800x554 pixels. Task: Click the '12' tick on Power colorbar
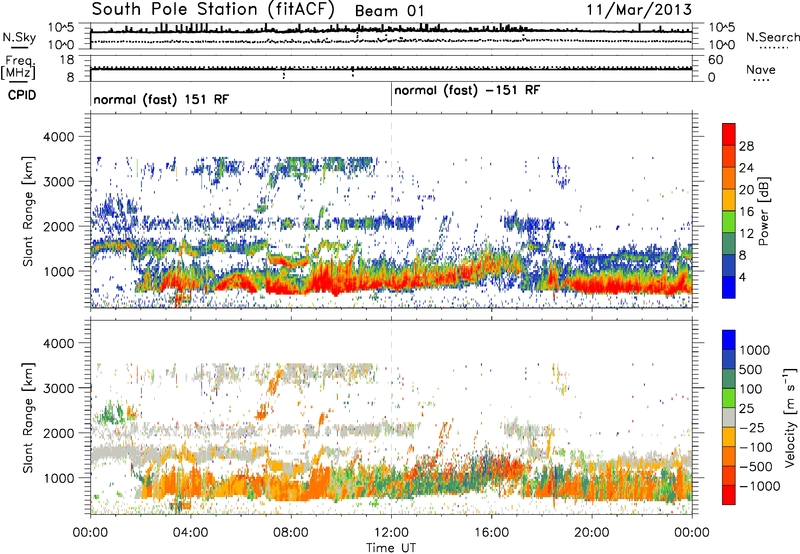click(746, 234)
